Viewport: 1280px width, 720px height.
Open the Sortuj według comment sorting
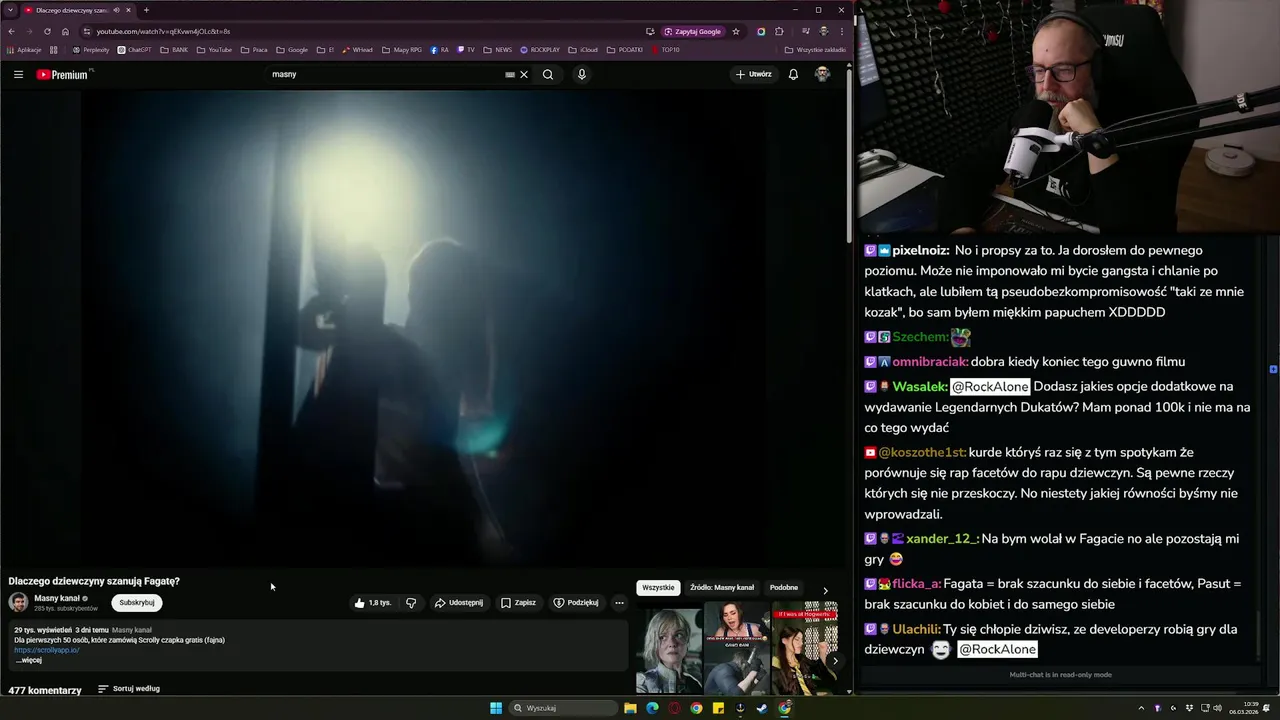(x=128, y=689)
